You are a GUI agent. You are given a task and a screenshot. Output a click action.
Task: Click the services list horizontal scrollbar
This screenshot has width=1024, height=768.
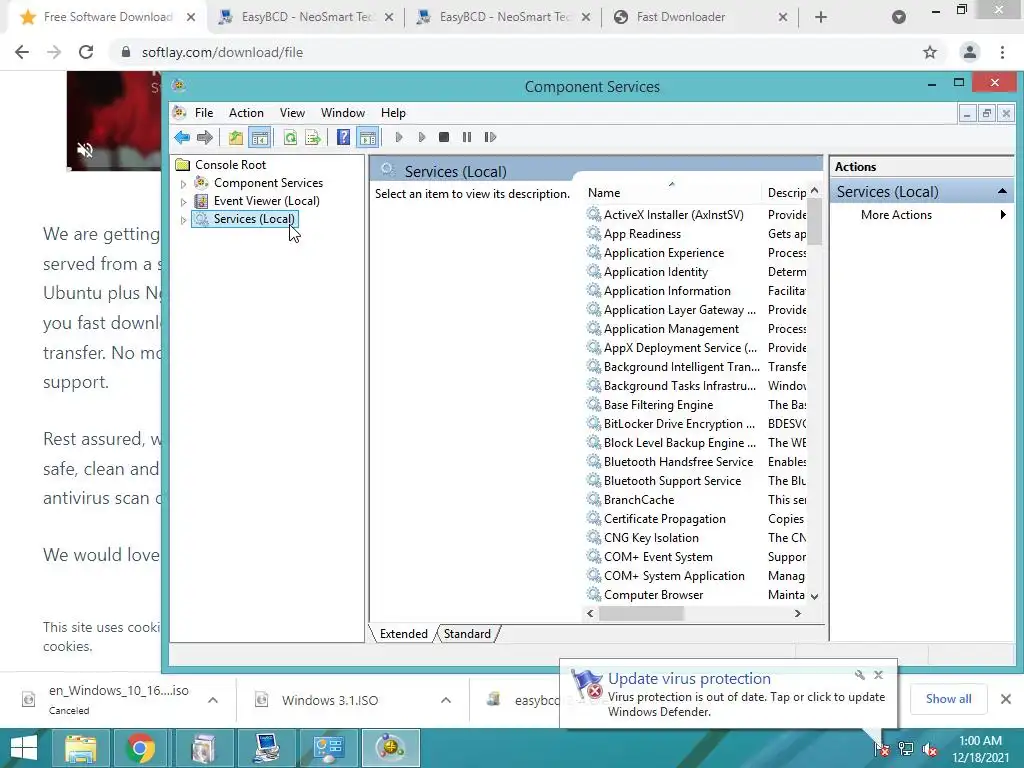point(641,613)
